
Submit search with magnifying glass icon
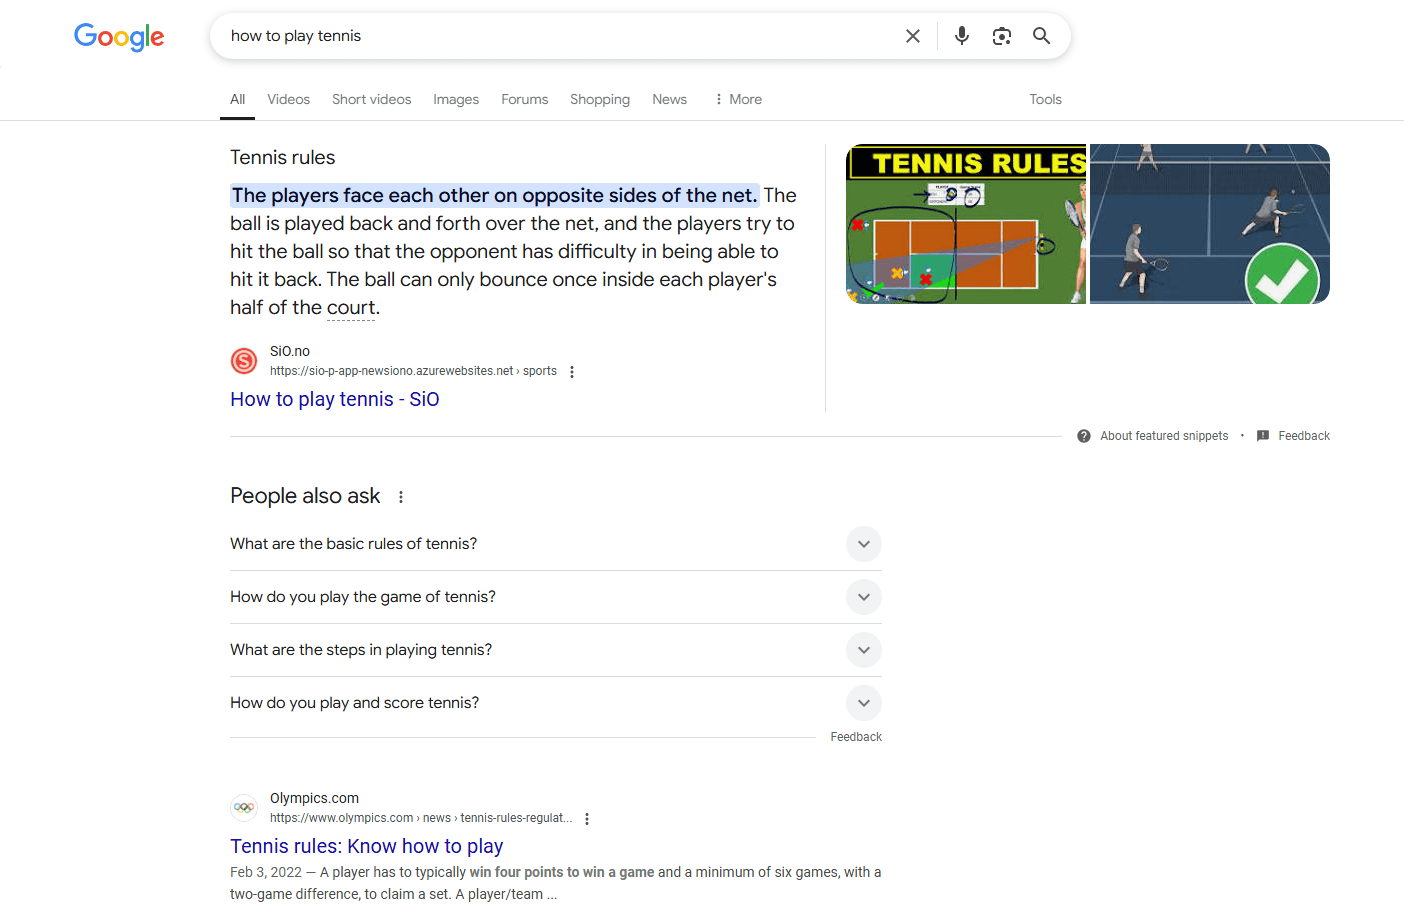click(x=1041, y=36)
